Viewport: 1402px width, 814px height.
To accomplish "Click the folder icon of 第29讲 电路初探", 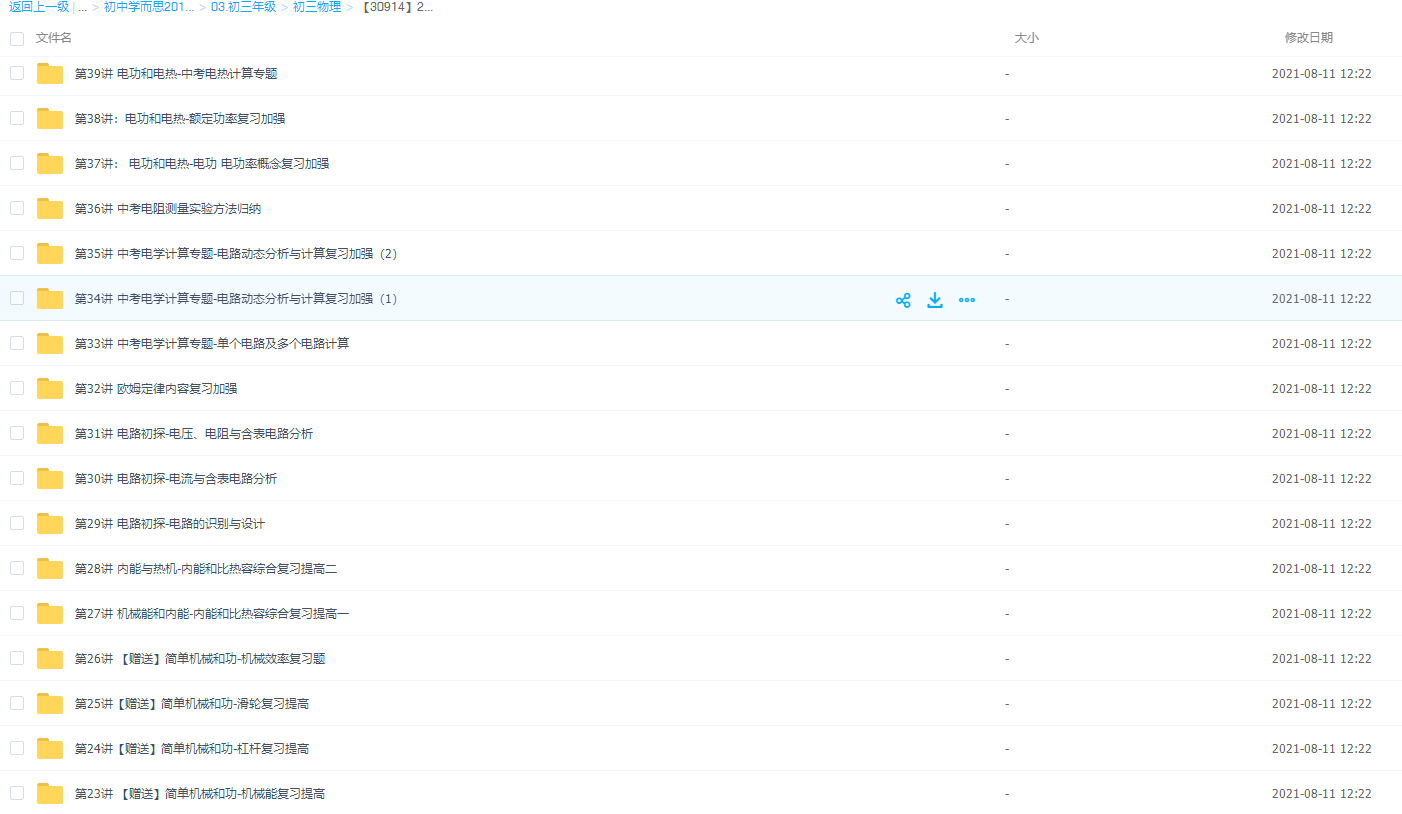I will point(50,524).
